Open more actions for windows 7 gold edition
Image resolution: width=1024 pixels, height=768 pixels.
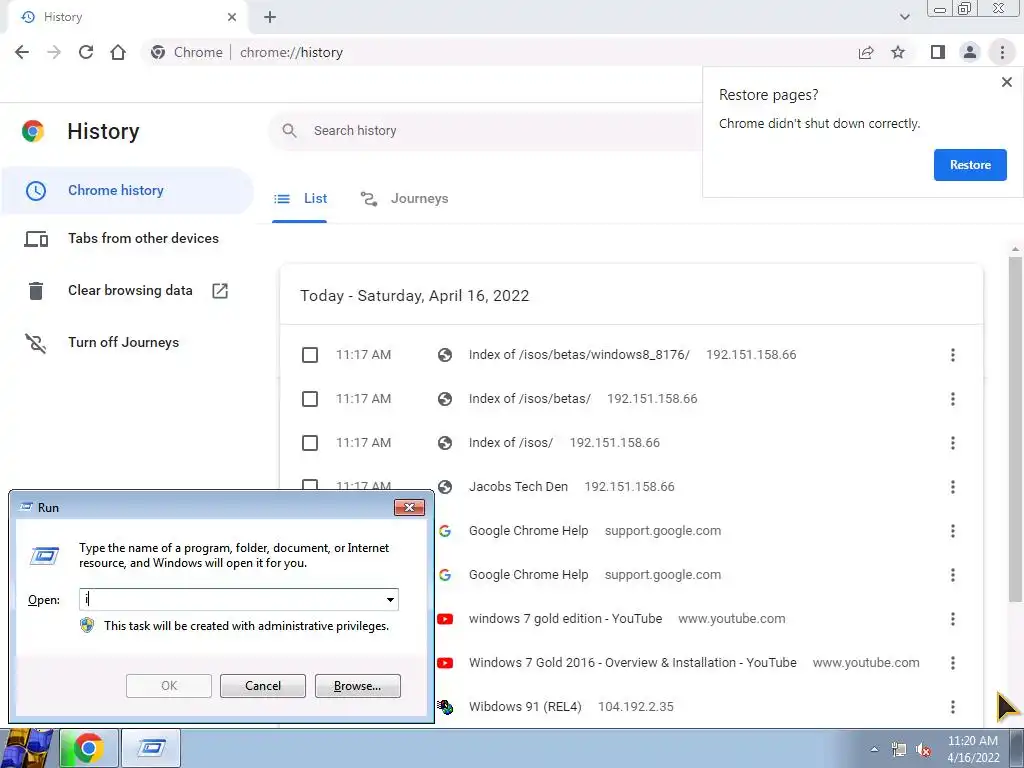[x=952, y=618]
